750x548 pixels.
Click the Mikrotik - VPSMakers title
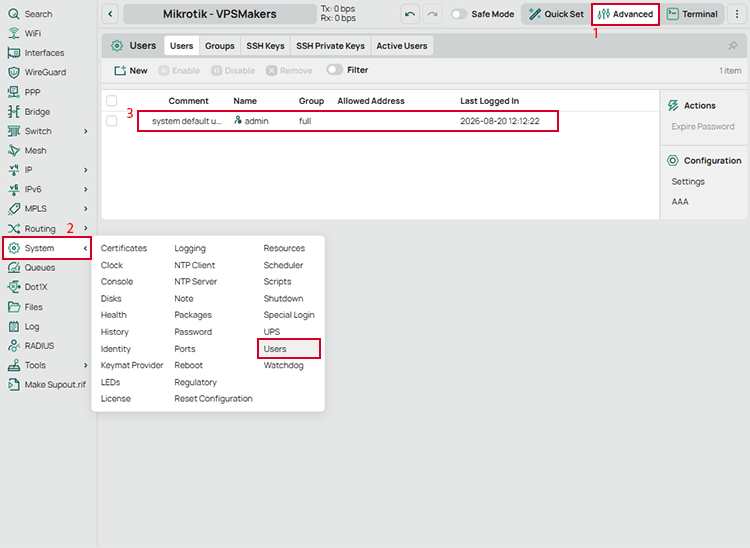tap(220, 14)
